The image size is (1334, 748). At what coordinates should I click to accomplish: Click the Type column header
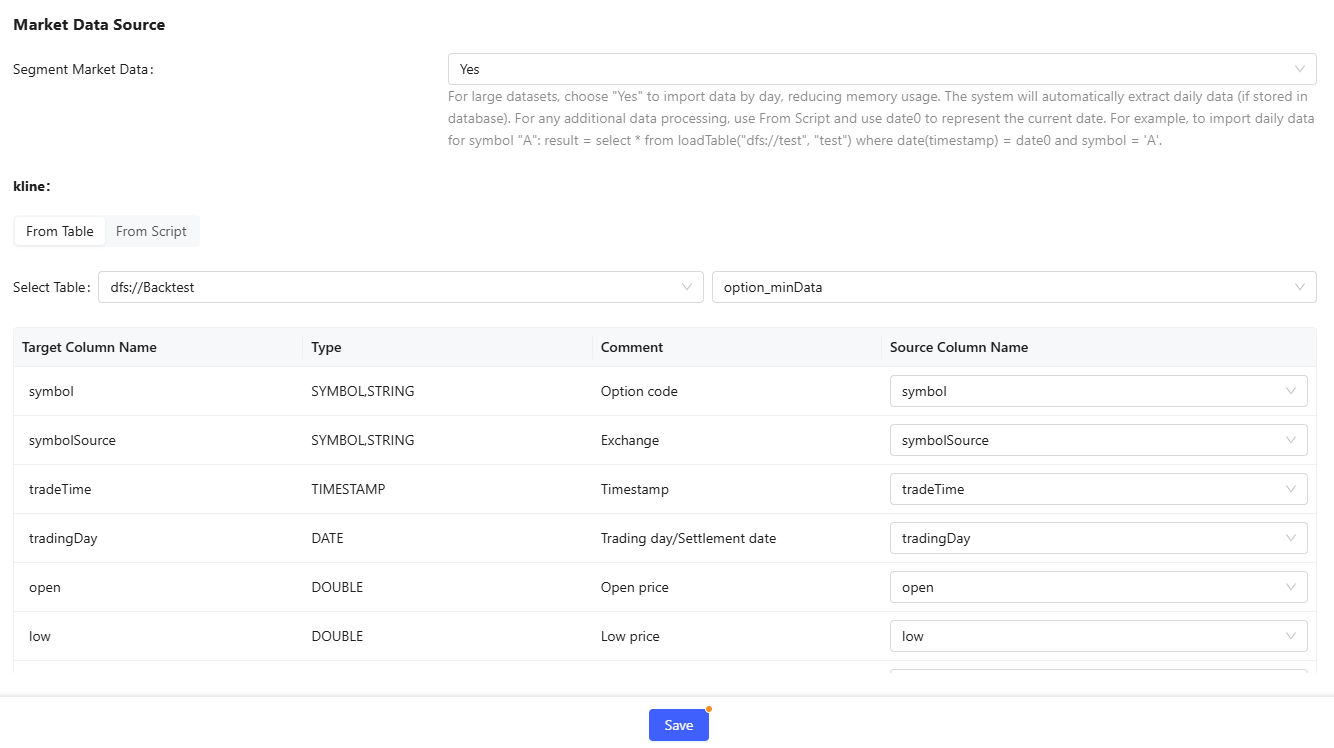(327, 347)
